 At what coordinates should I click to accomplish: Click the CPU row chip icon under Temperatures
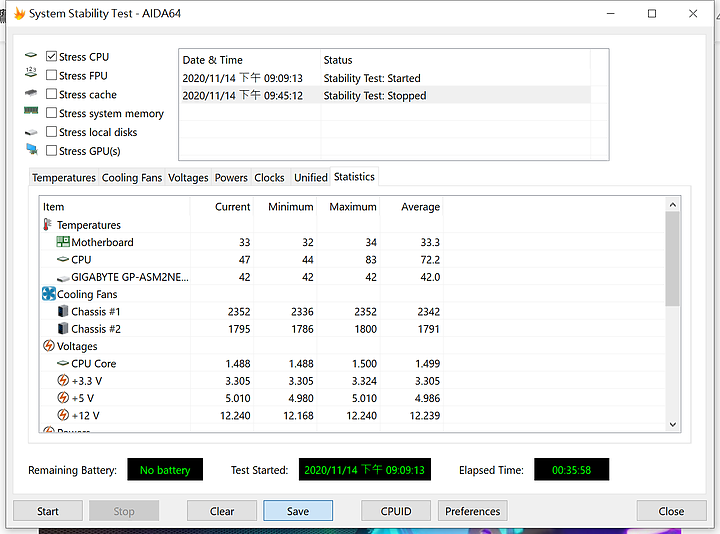click(x=63, y=259)
